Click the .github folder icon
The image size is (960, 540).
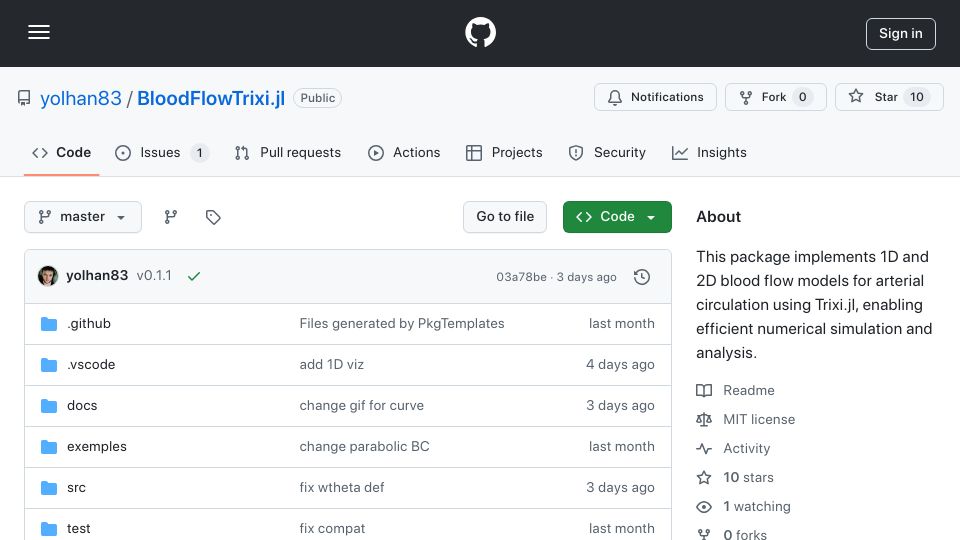[49, 324]
